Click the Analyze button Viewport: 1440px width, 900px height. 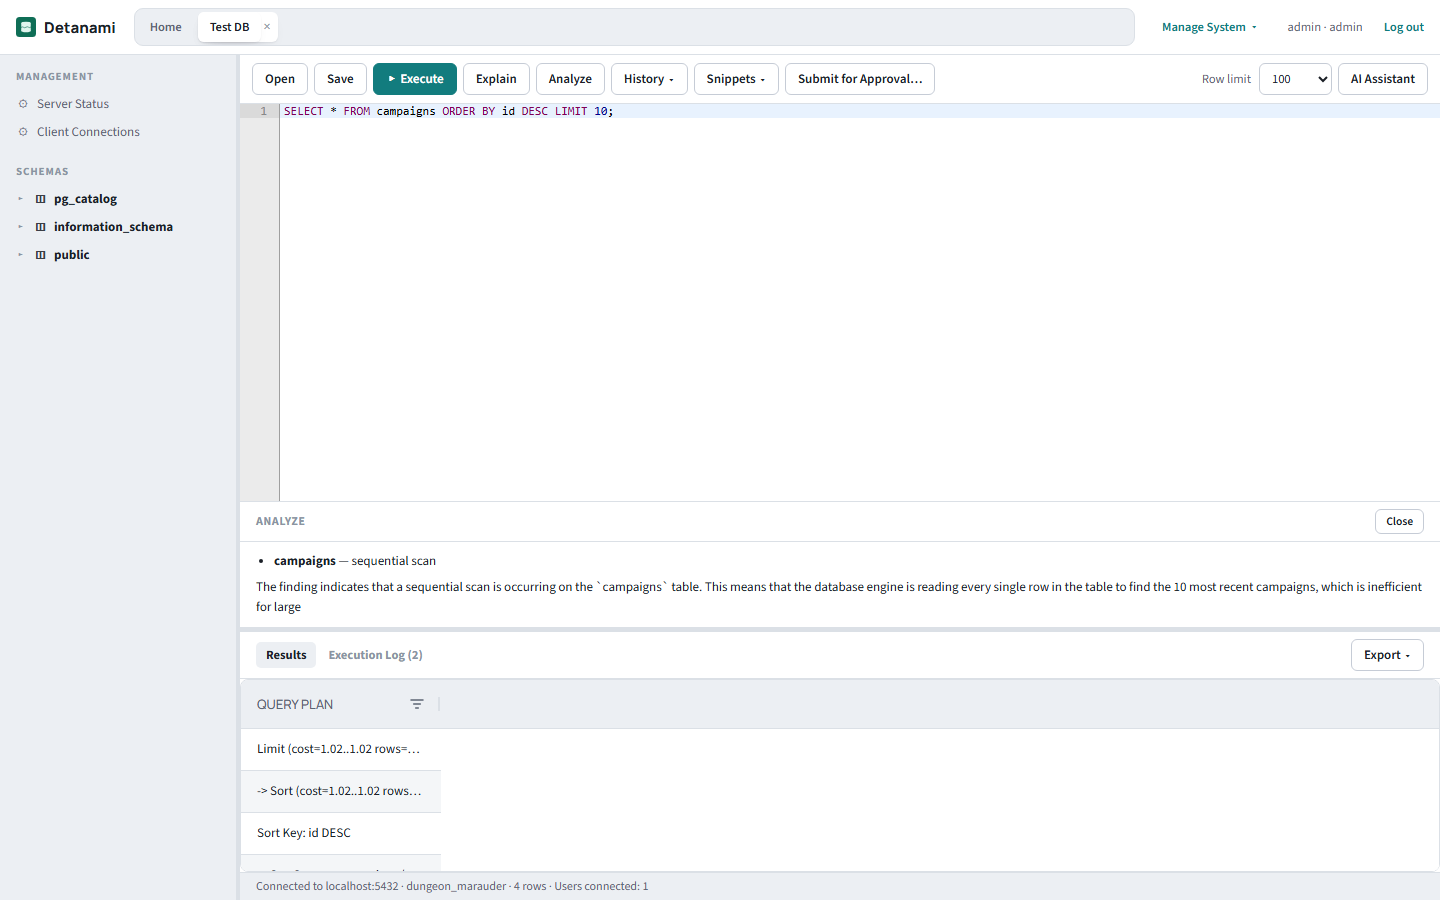click(x=570, y=79)
